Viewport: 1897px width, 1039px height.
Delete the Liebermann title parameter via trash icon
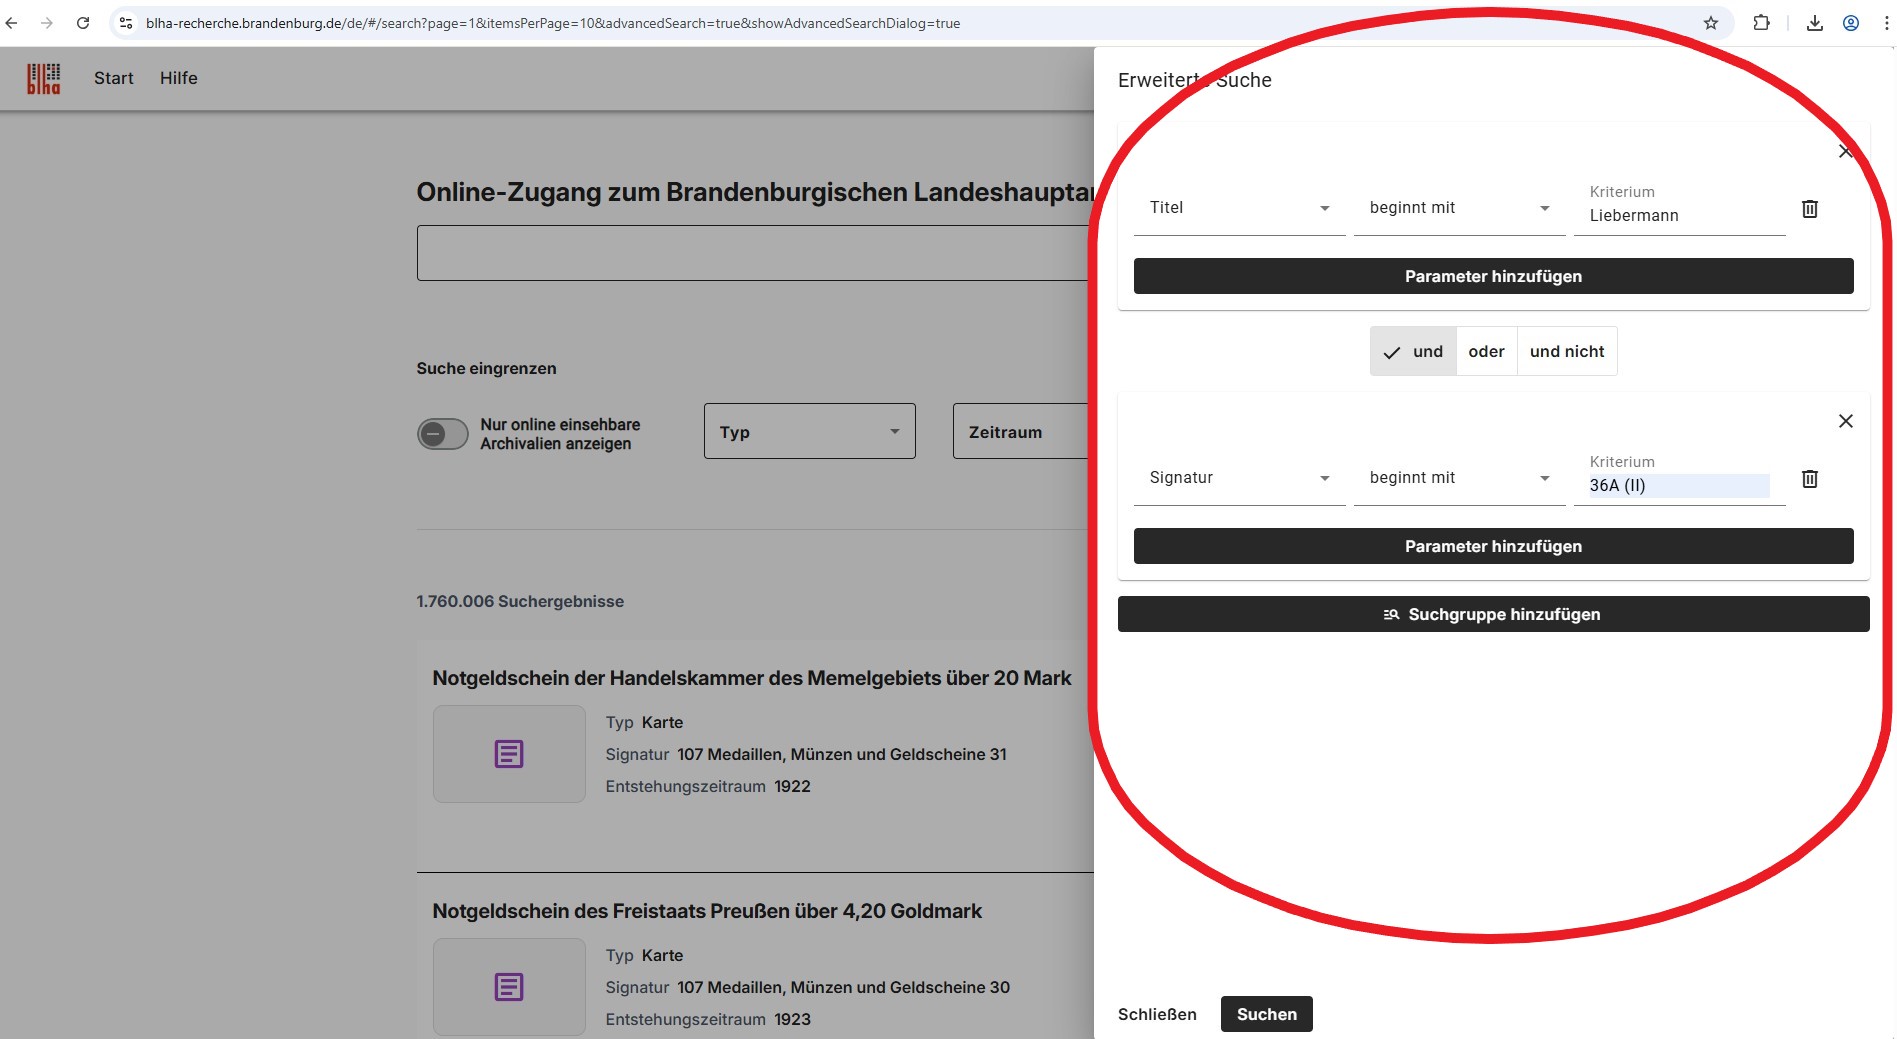tap(1810, 208)
